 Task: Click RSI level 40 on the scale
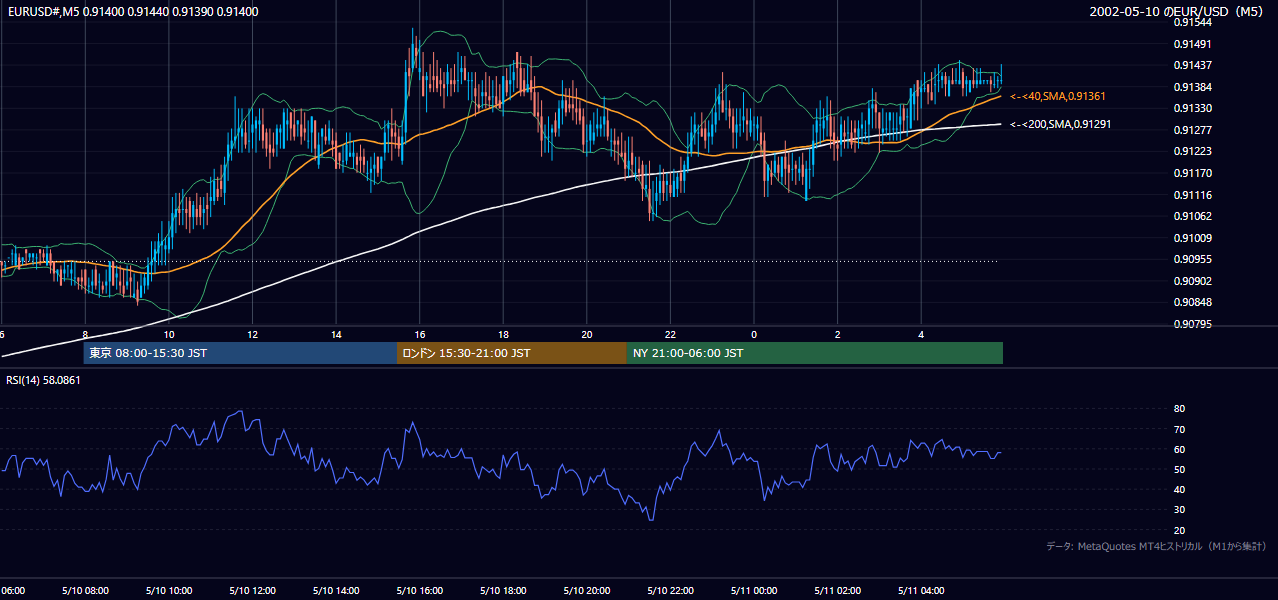click(1179, 489)
